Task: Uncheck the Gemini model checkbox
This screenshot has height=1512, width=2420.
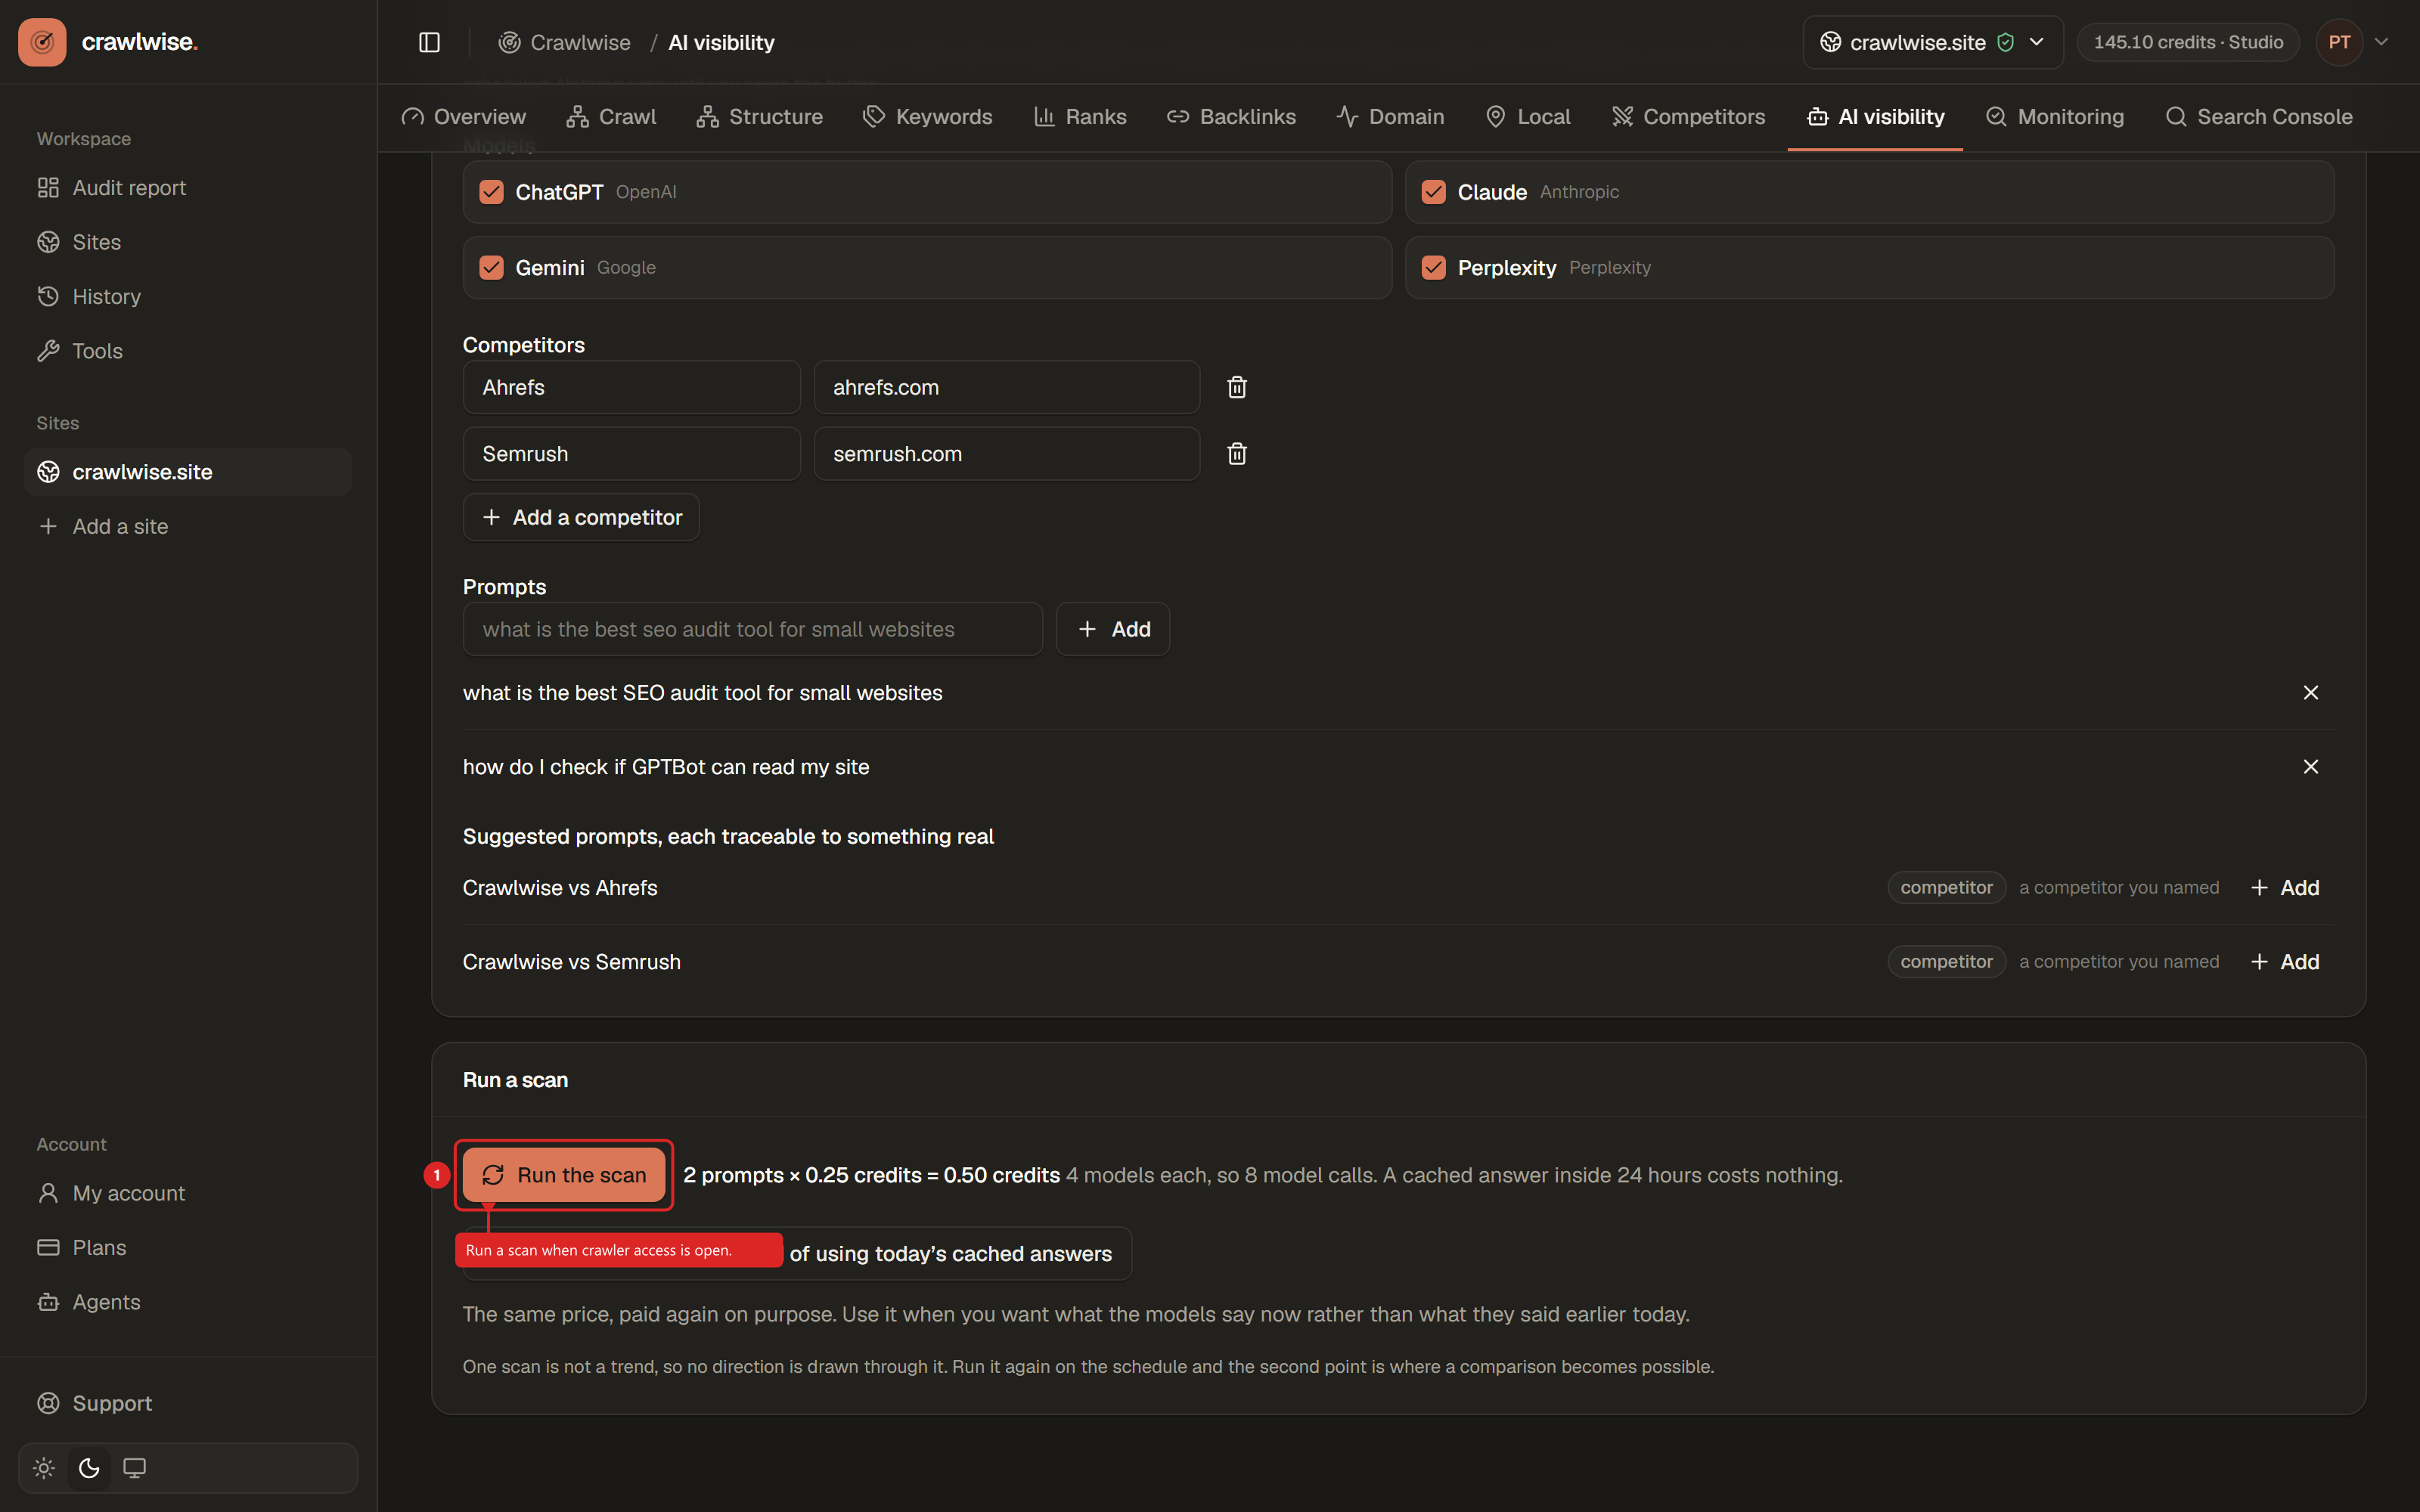Action: [491, 268]
